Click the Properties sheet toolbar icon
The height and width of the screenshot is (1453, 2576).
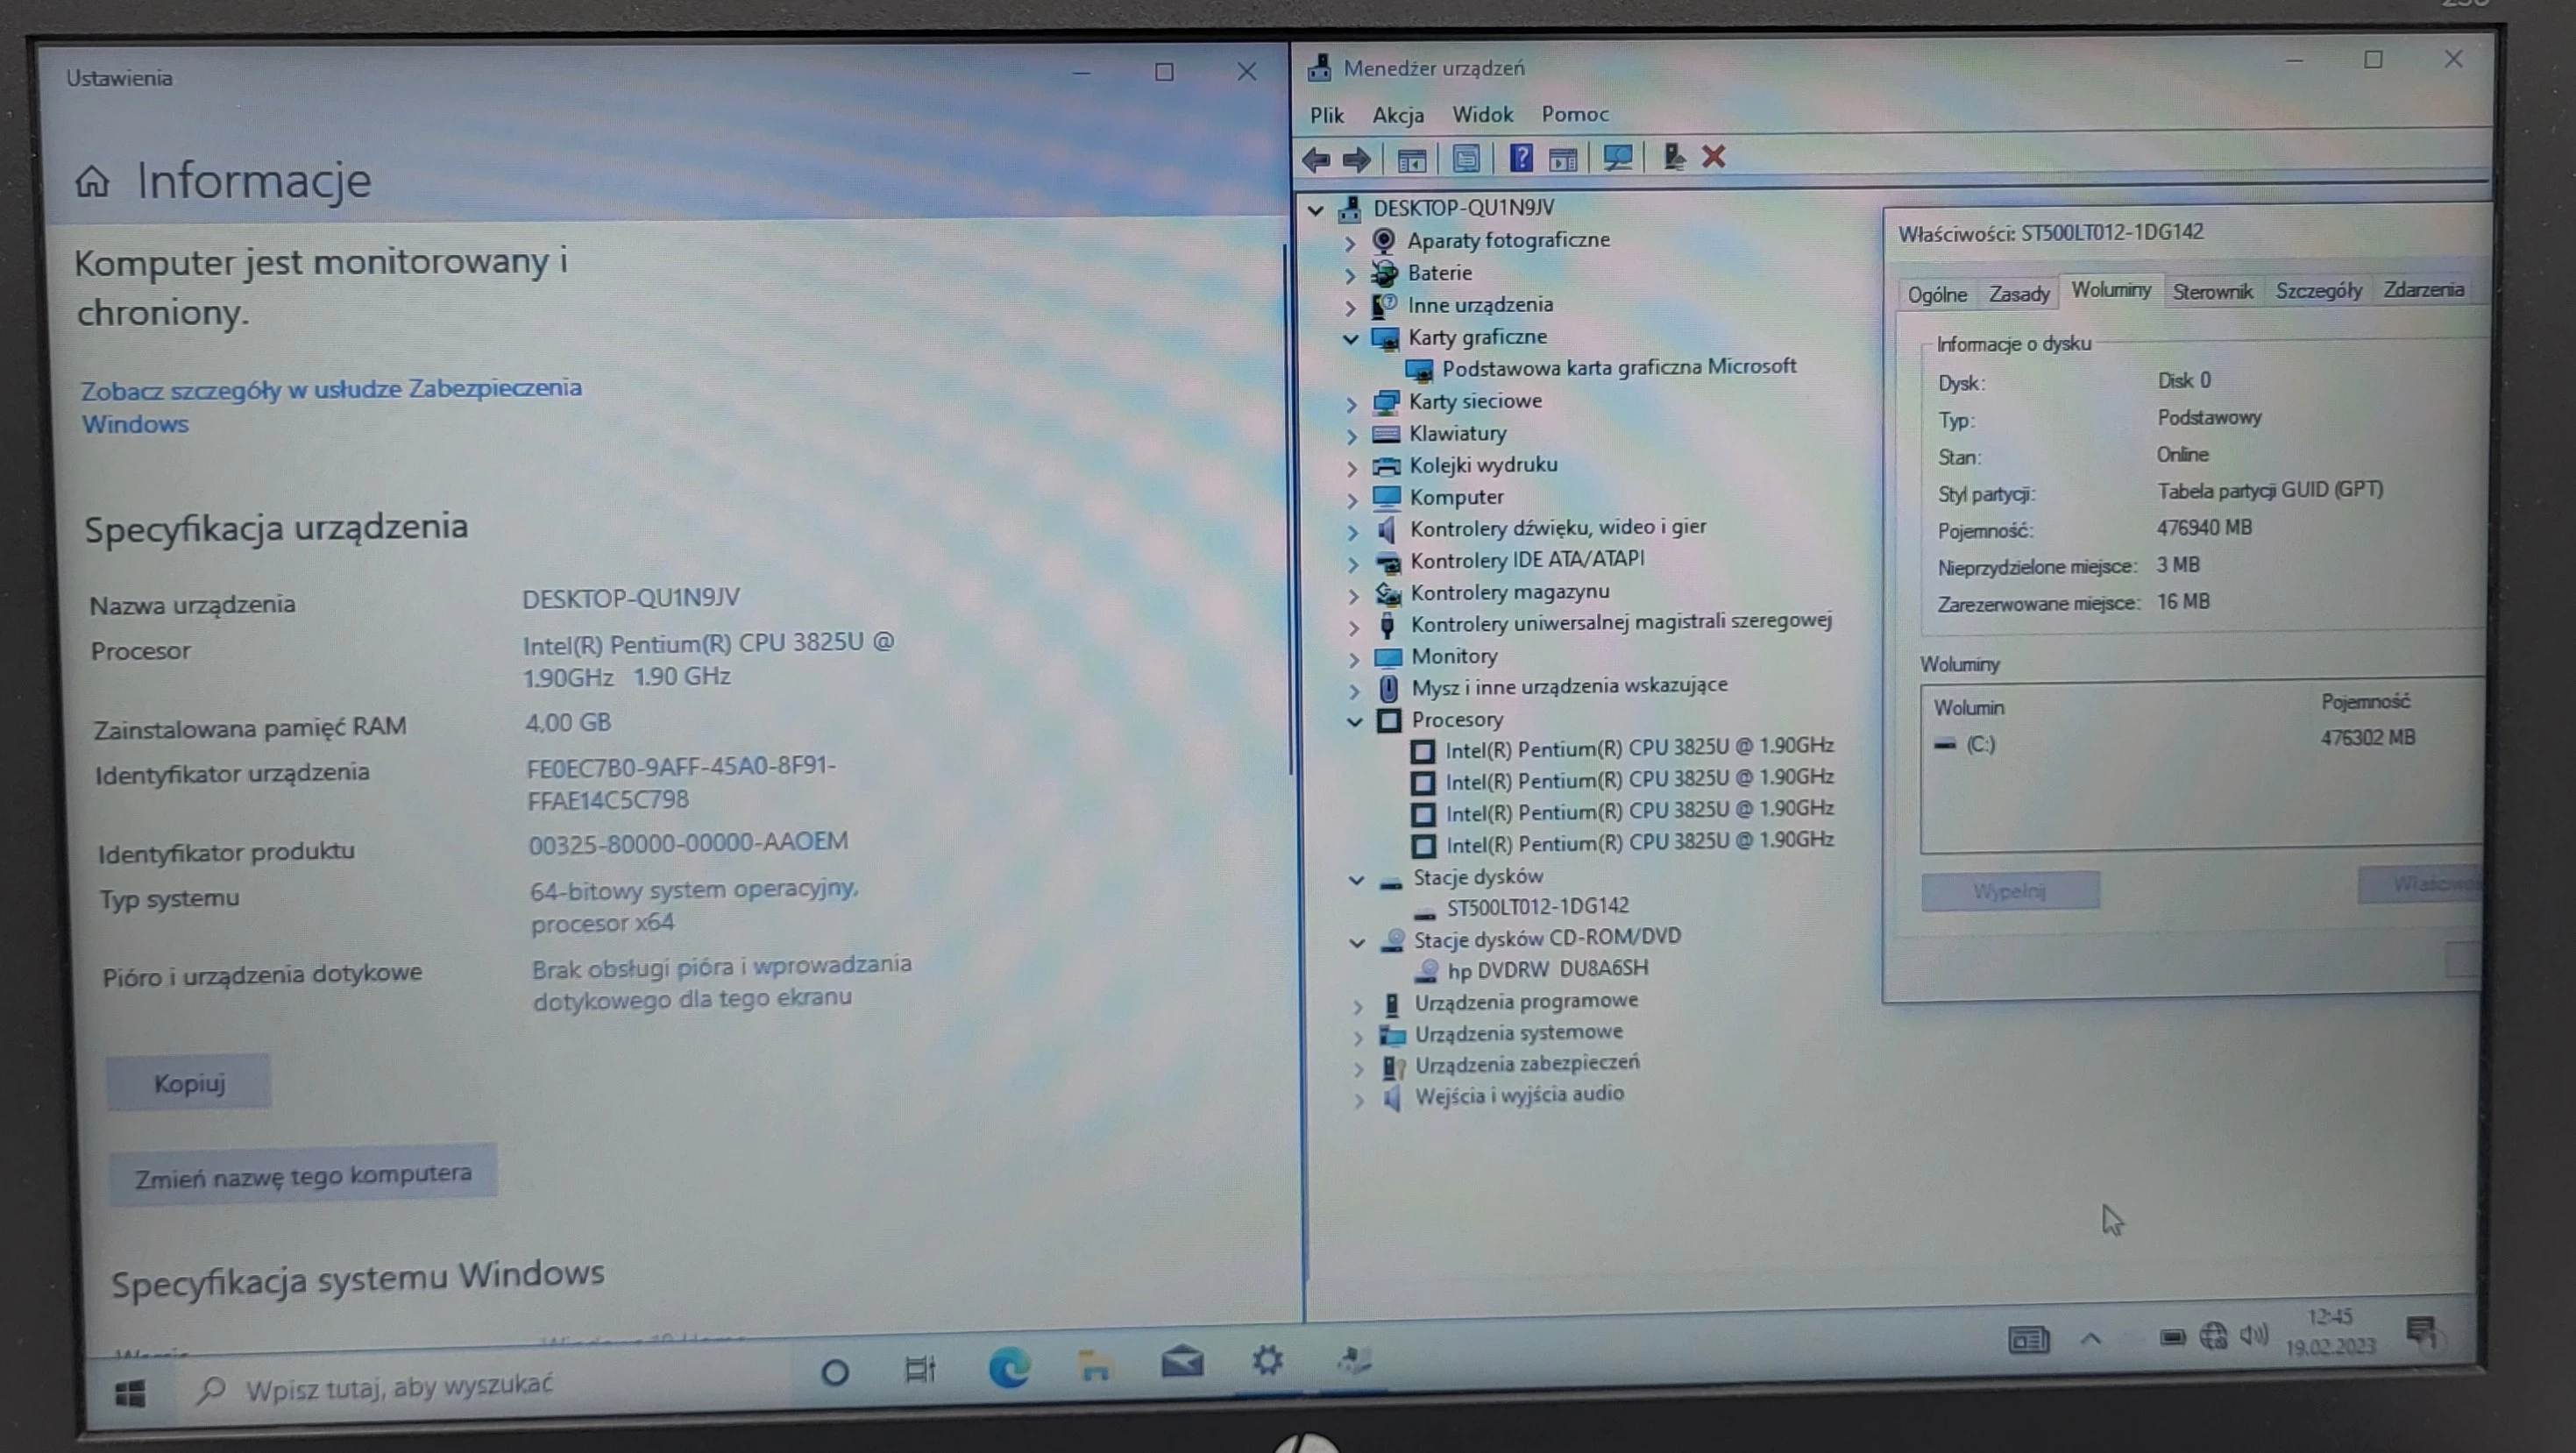tap(1466, 159)
